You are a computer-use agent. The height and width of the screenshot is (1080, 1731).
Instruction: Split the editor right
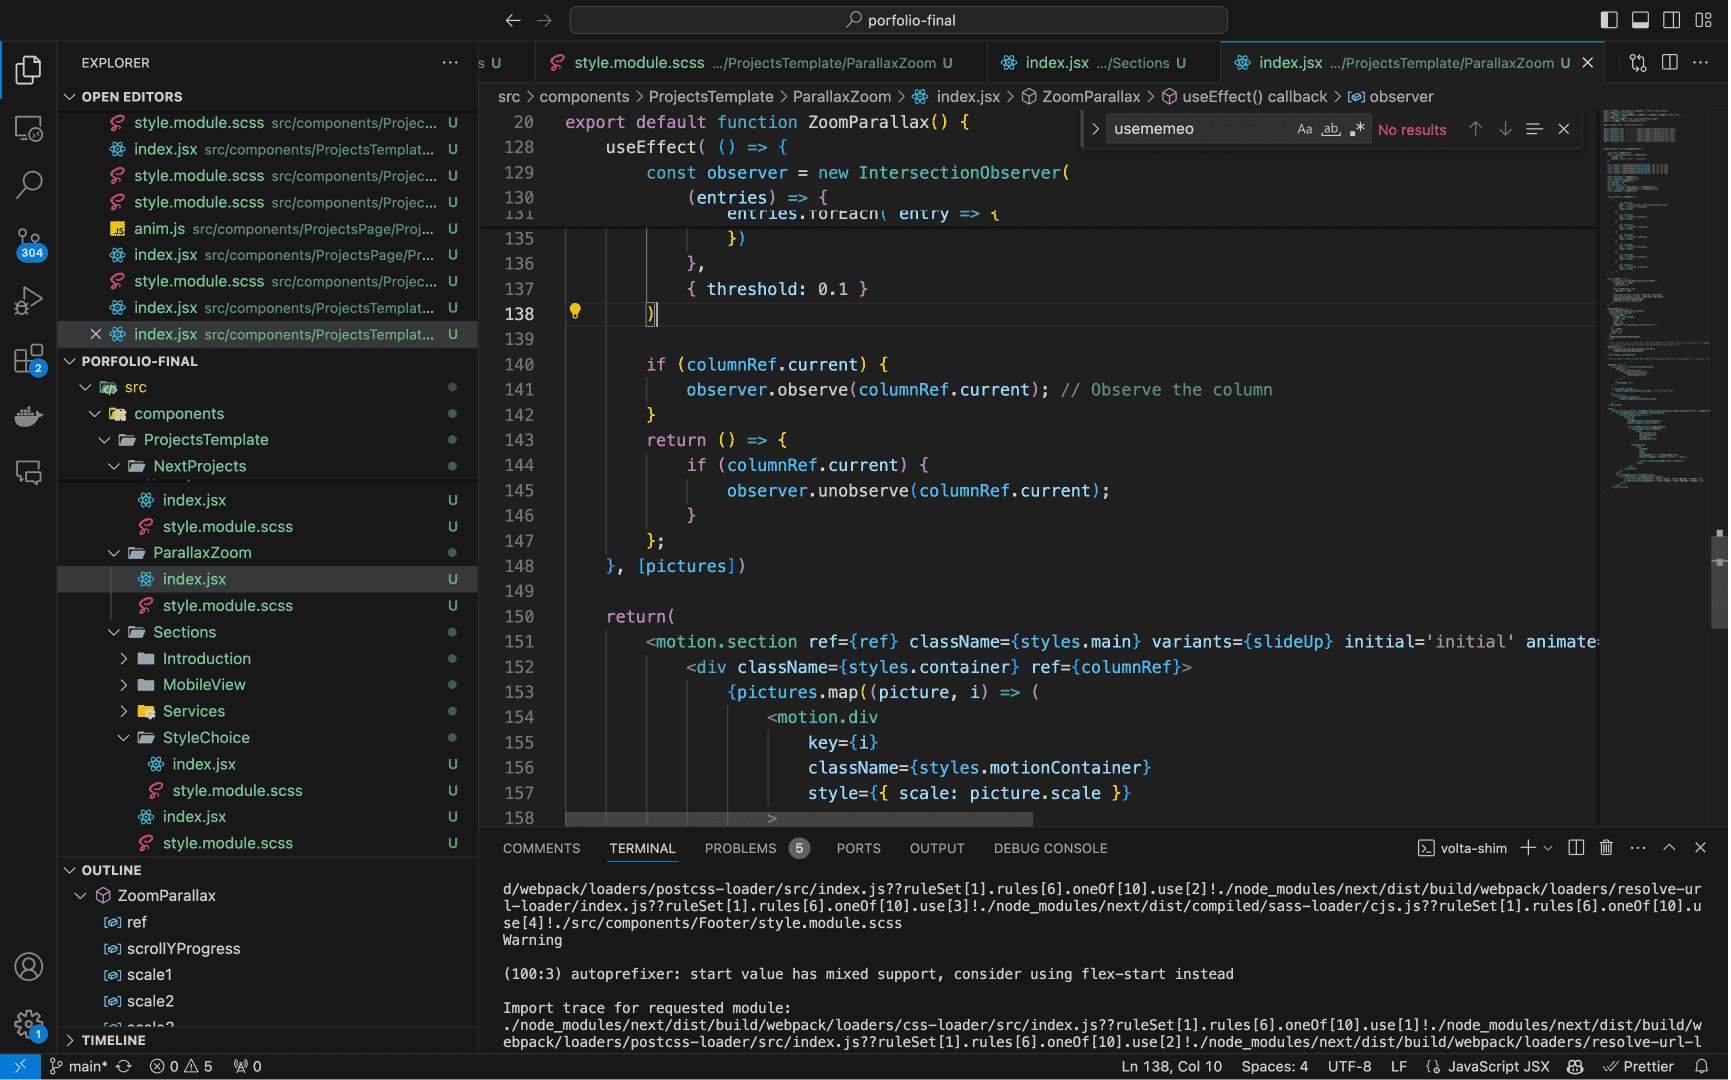tap(1669, 62)
